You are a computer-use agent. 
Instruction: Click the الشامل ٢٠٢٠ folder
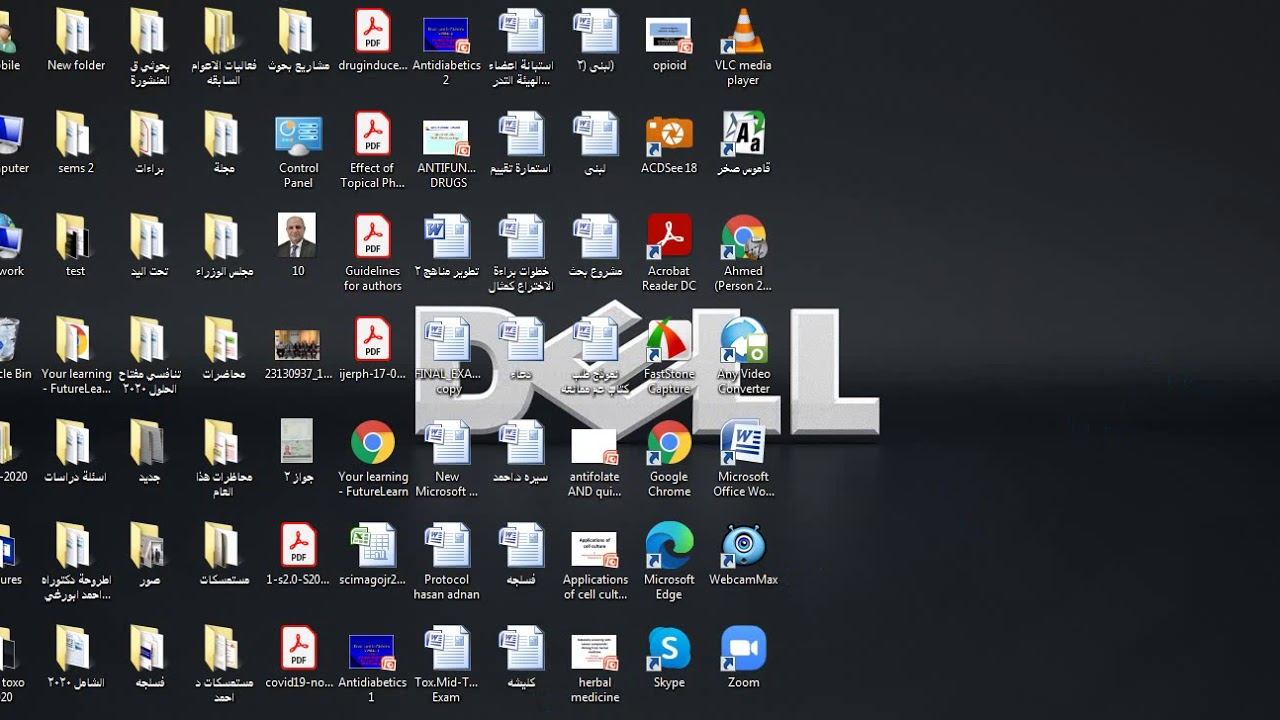tap(76, 658)
